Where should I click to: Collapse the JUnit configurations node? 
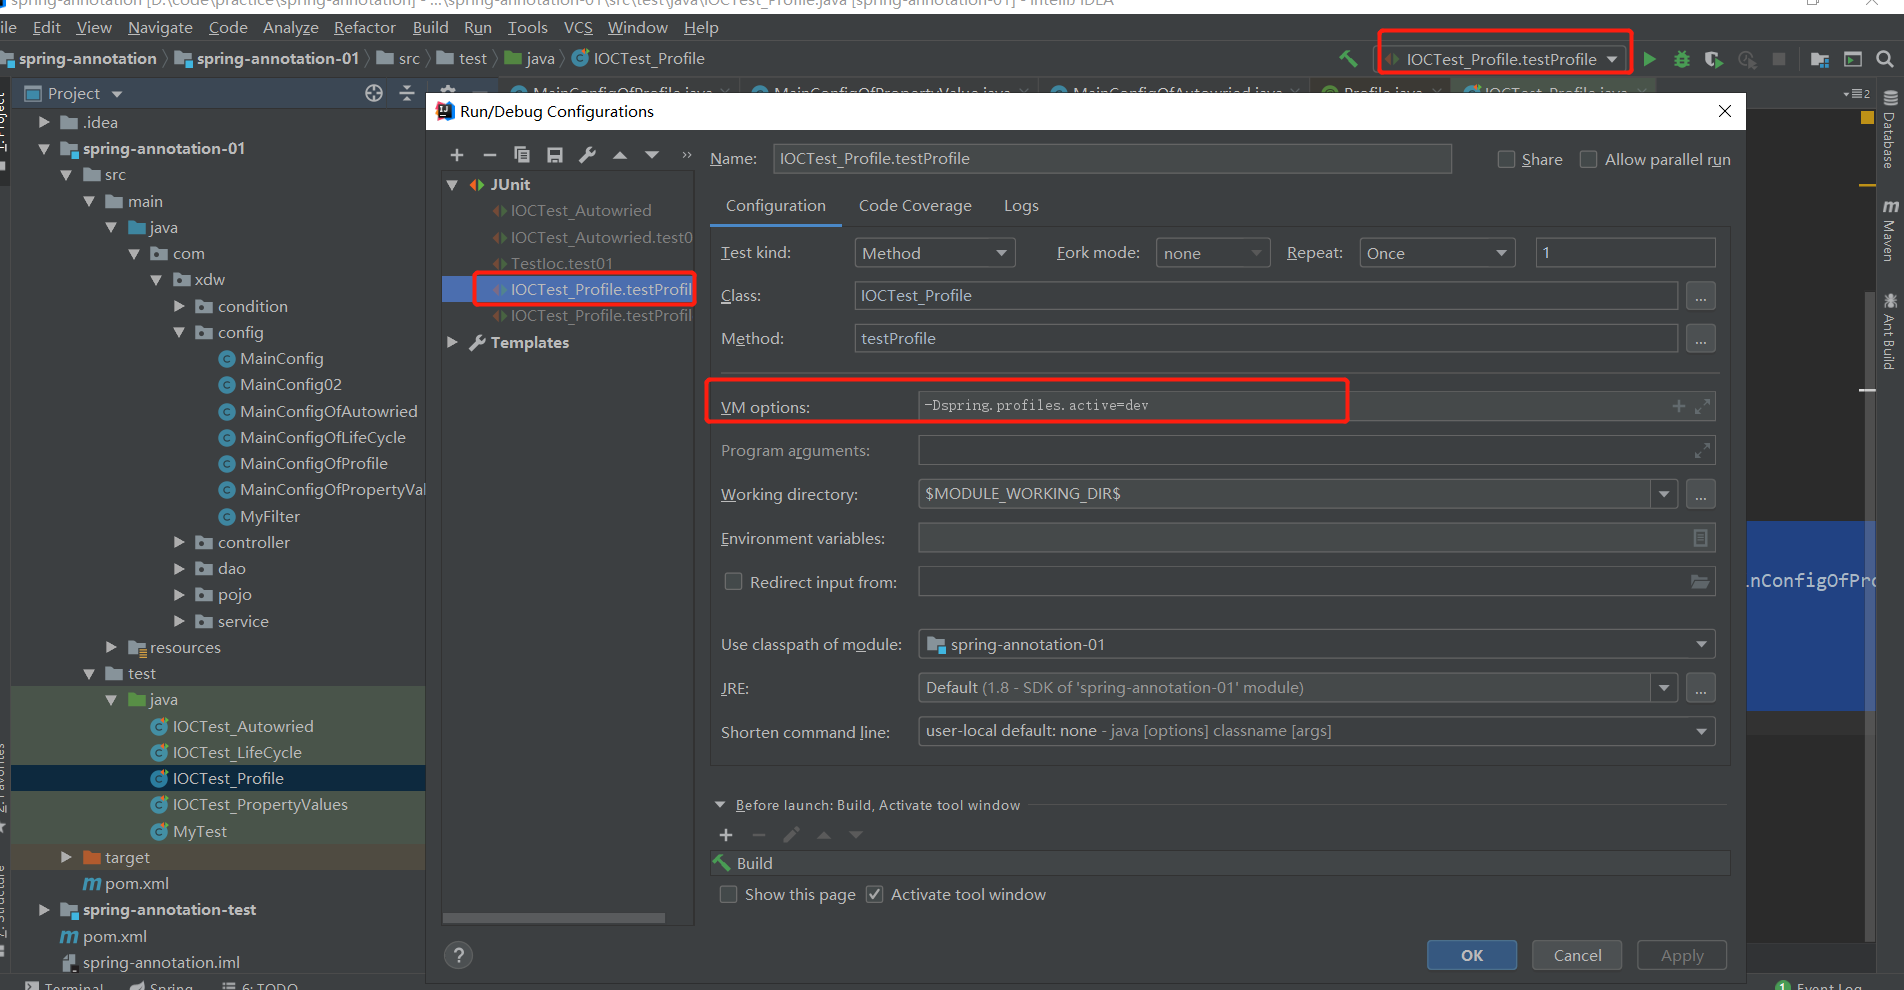point(452,185)
